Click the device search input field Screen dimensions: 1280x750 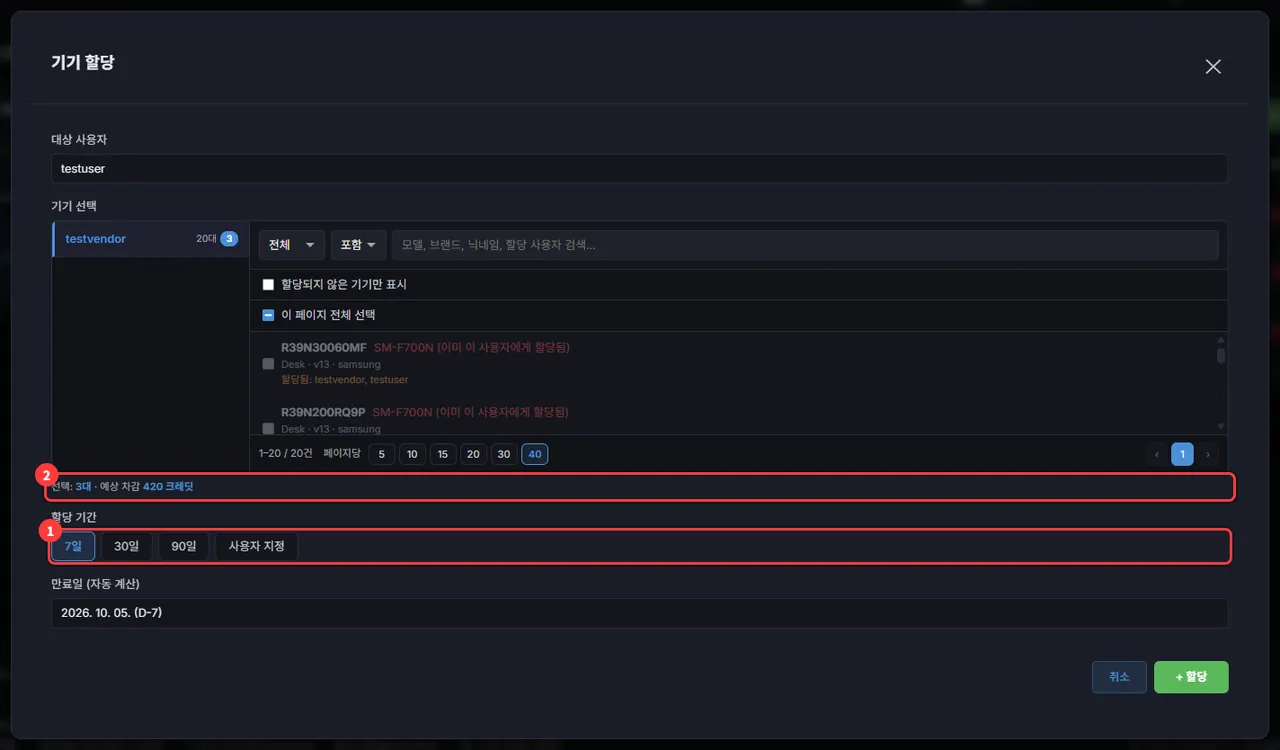coord(805,245)
